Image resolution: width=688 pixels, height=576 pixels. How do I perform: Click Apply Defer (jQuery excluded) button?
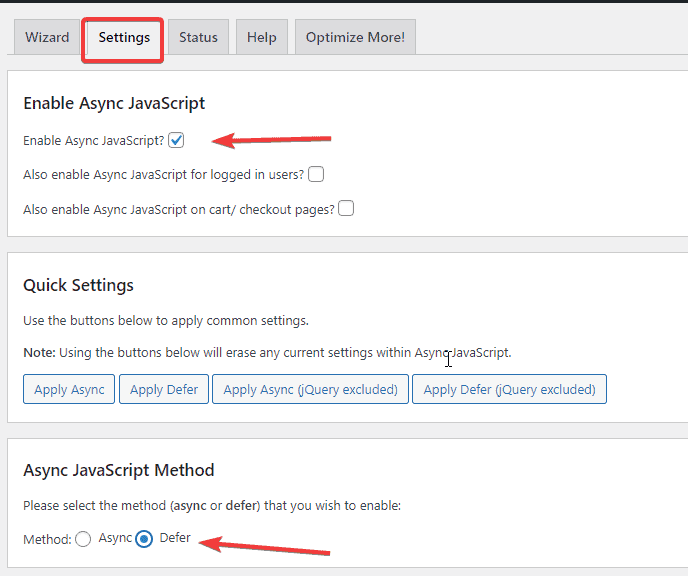coord(509,389)
